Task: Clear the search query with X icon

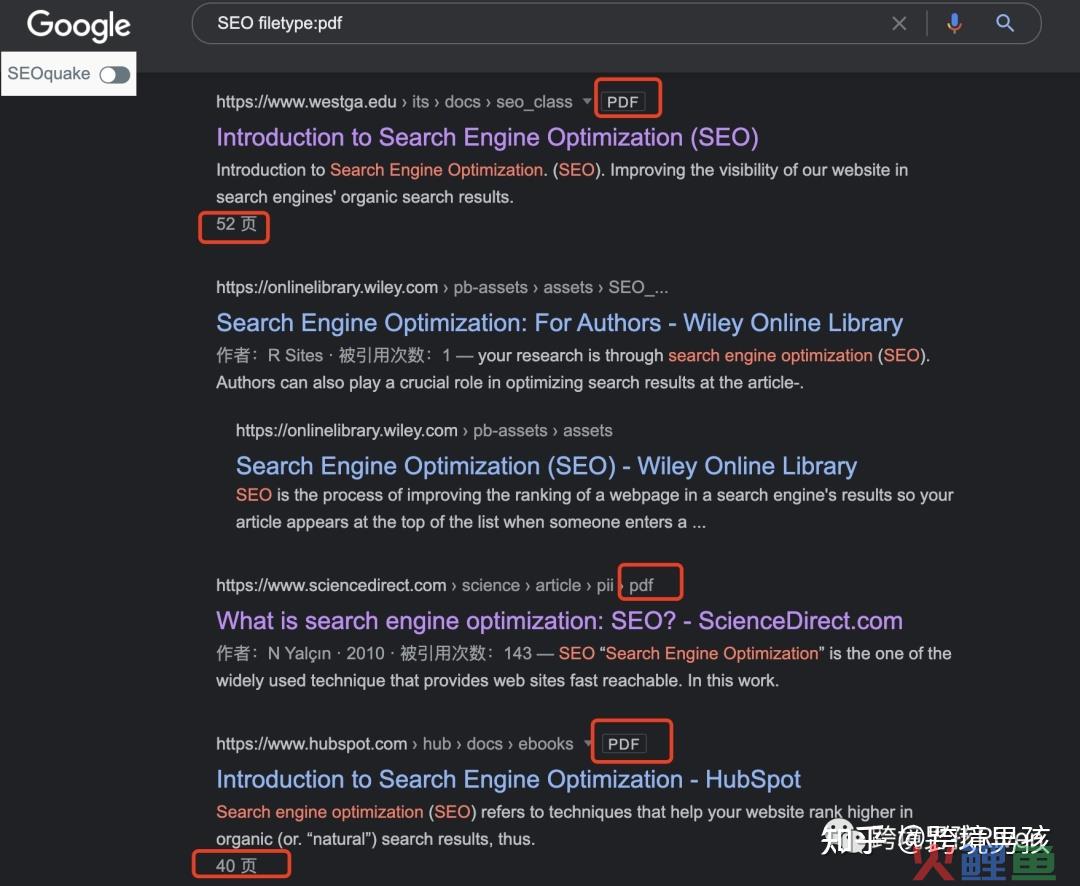Action: click(x=899, y=24)
